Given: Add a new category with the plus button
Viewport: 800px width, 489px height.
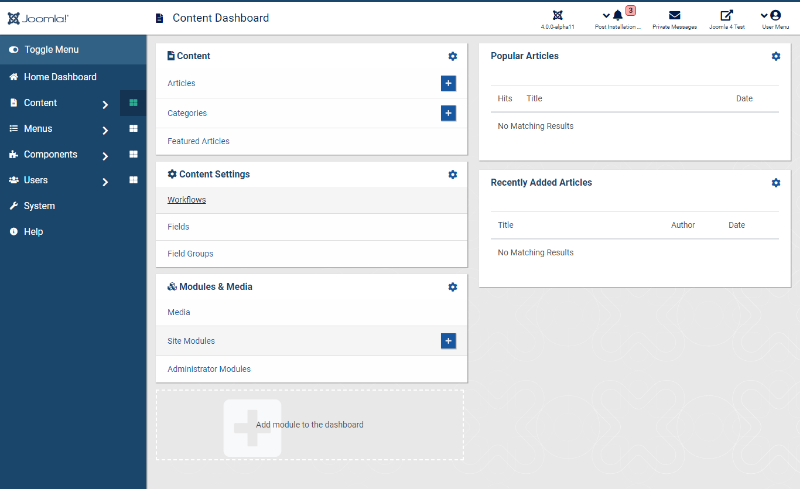Looking at the screenshot, I should [x=448, y=113].
